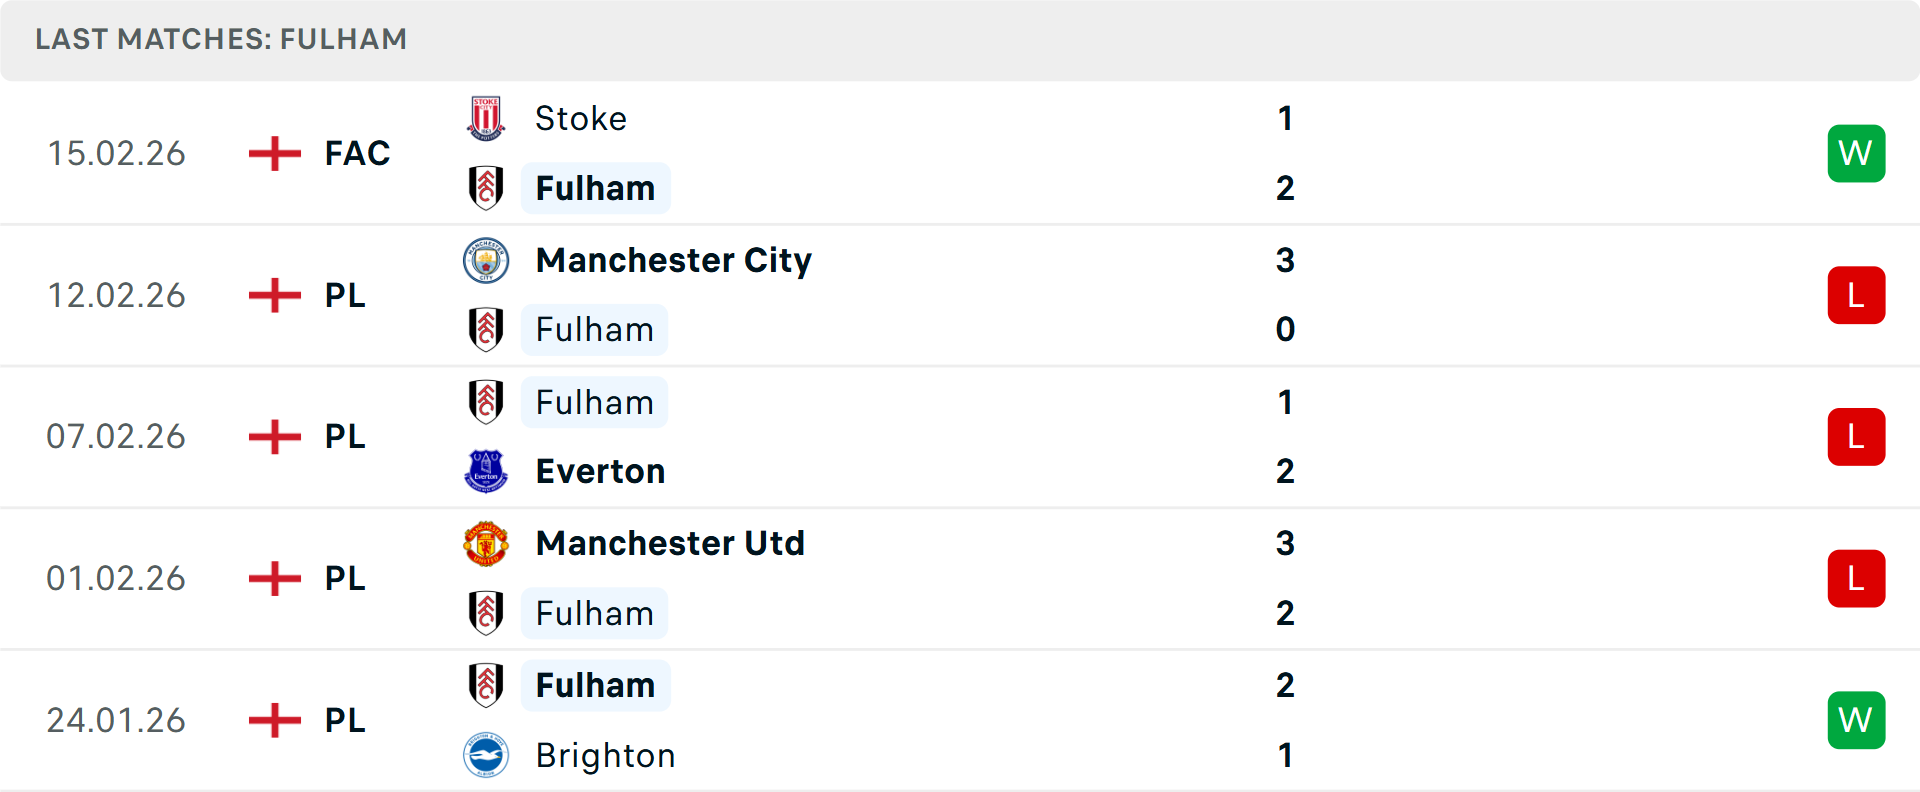Click the England flag on the 24.01.26 row
The width and height of the screenshot is (1920, 792).
pos(273,719)
